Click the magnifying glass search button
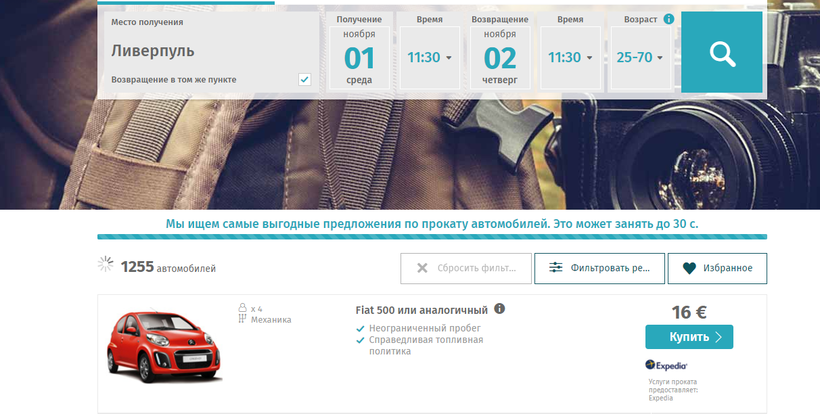820x414 pixels. point(722,52)
